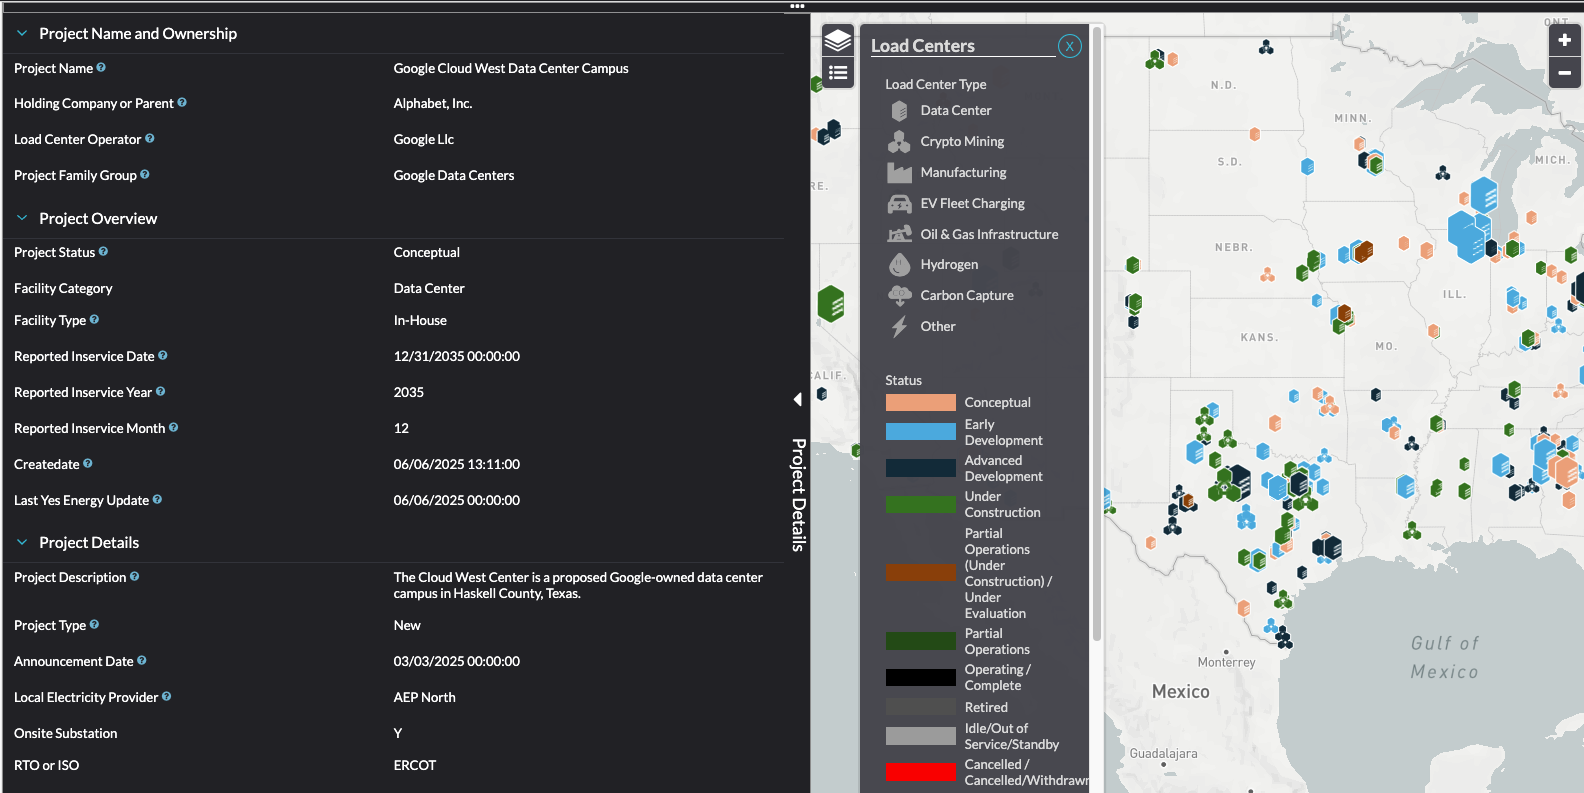Viewport: 1584px width, 793px height.
Task: Open the map legend list icon
Action: pyautogui.click(x=838, y=73)
